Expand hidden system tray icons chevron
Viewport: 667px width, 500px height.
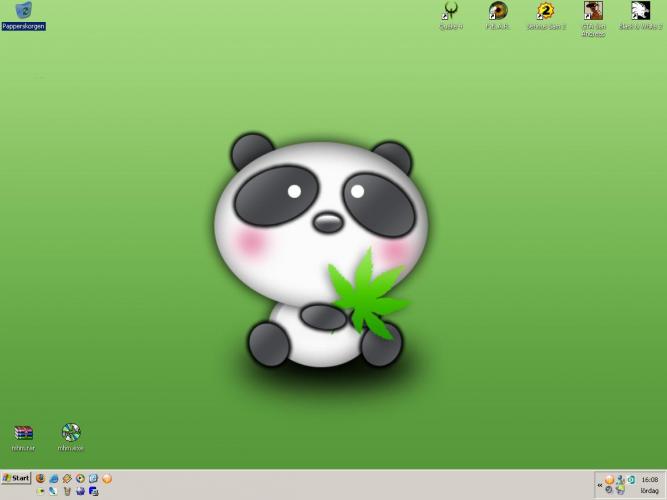tap(600, 485)
